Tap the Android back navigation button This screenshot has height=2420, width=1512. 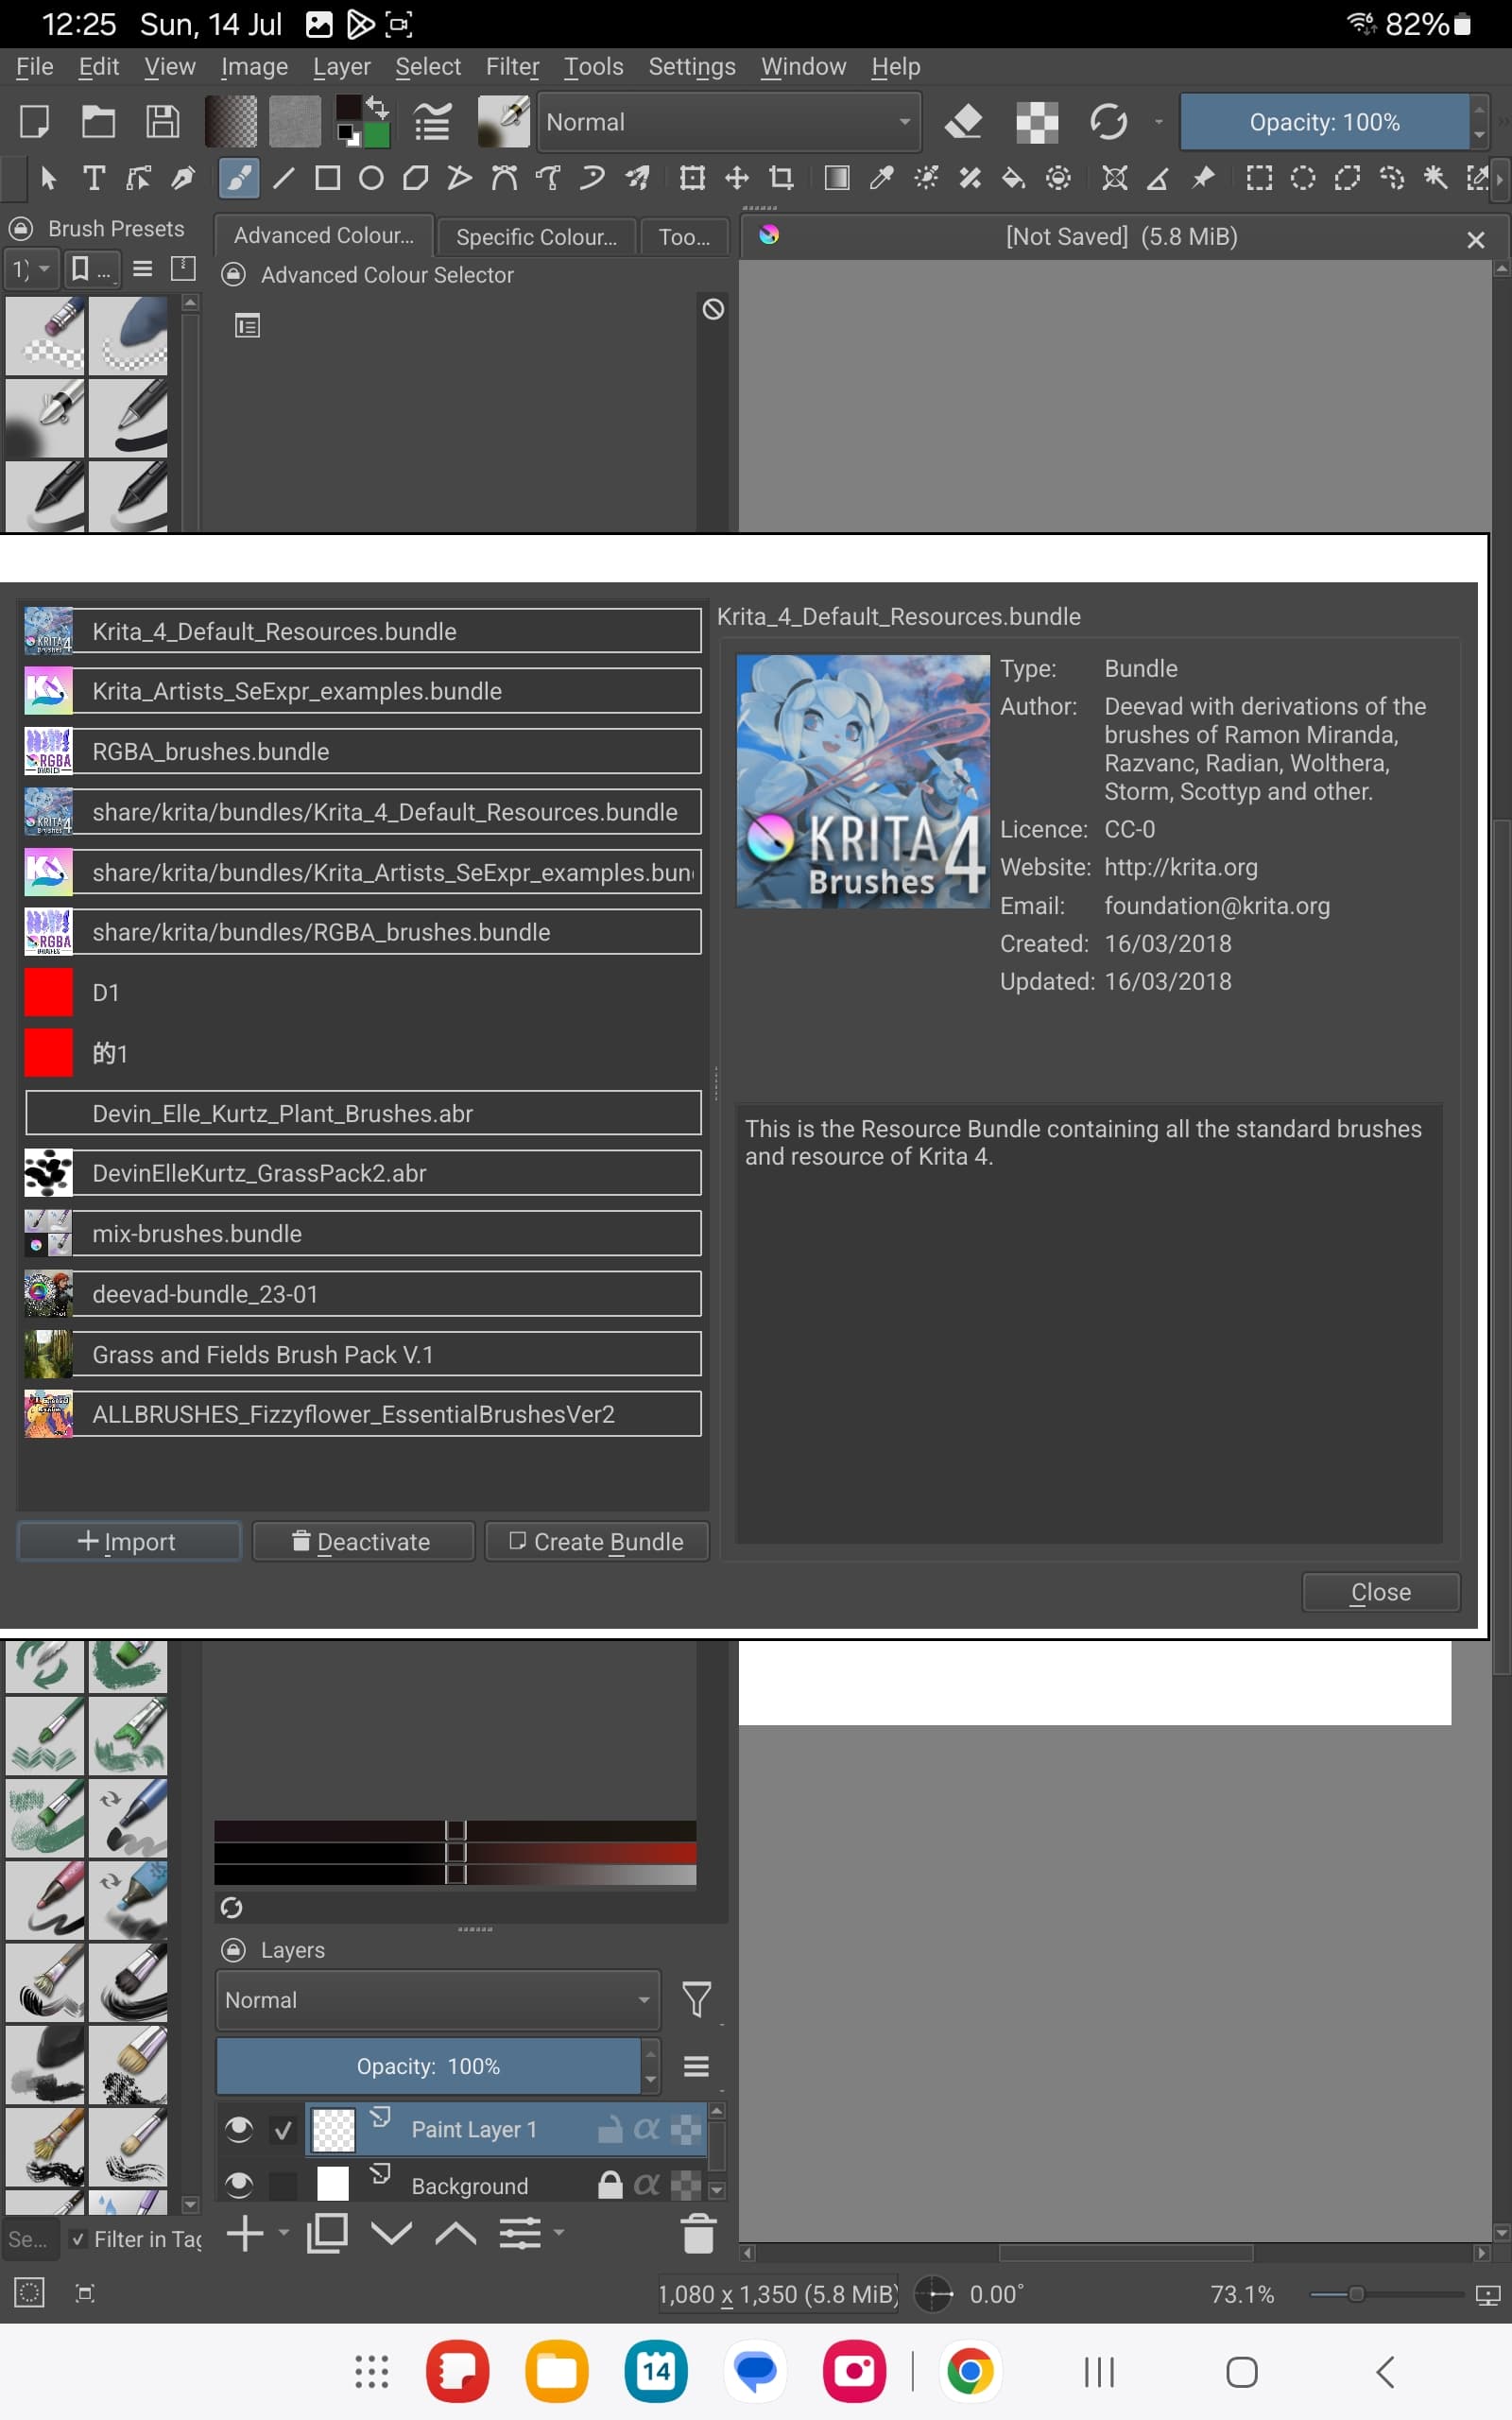pyautogui.click(x=1385, y=2371)
